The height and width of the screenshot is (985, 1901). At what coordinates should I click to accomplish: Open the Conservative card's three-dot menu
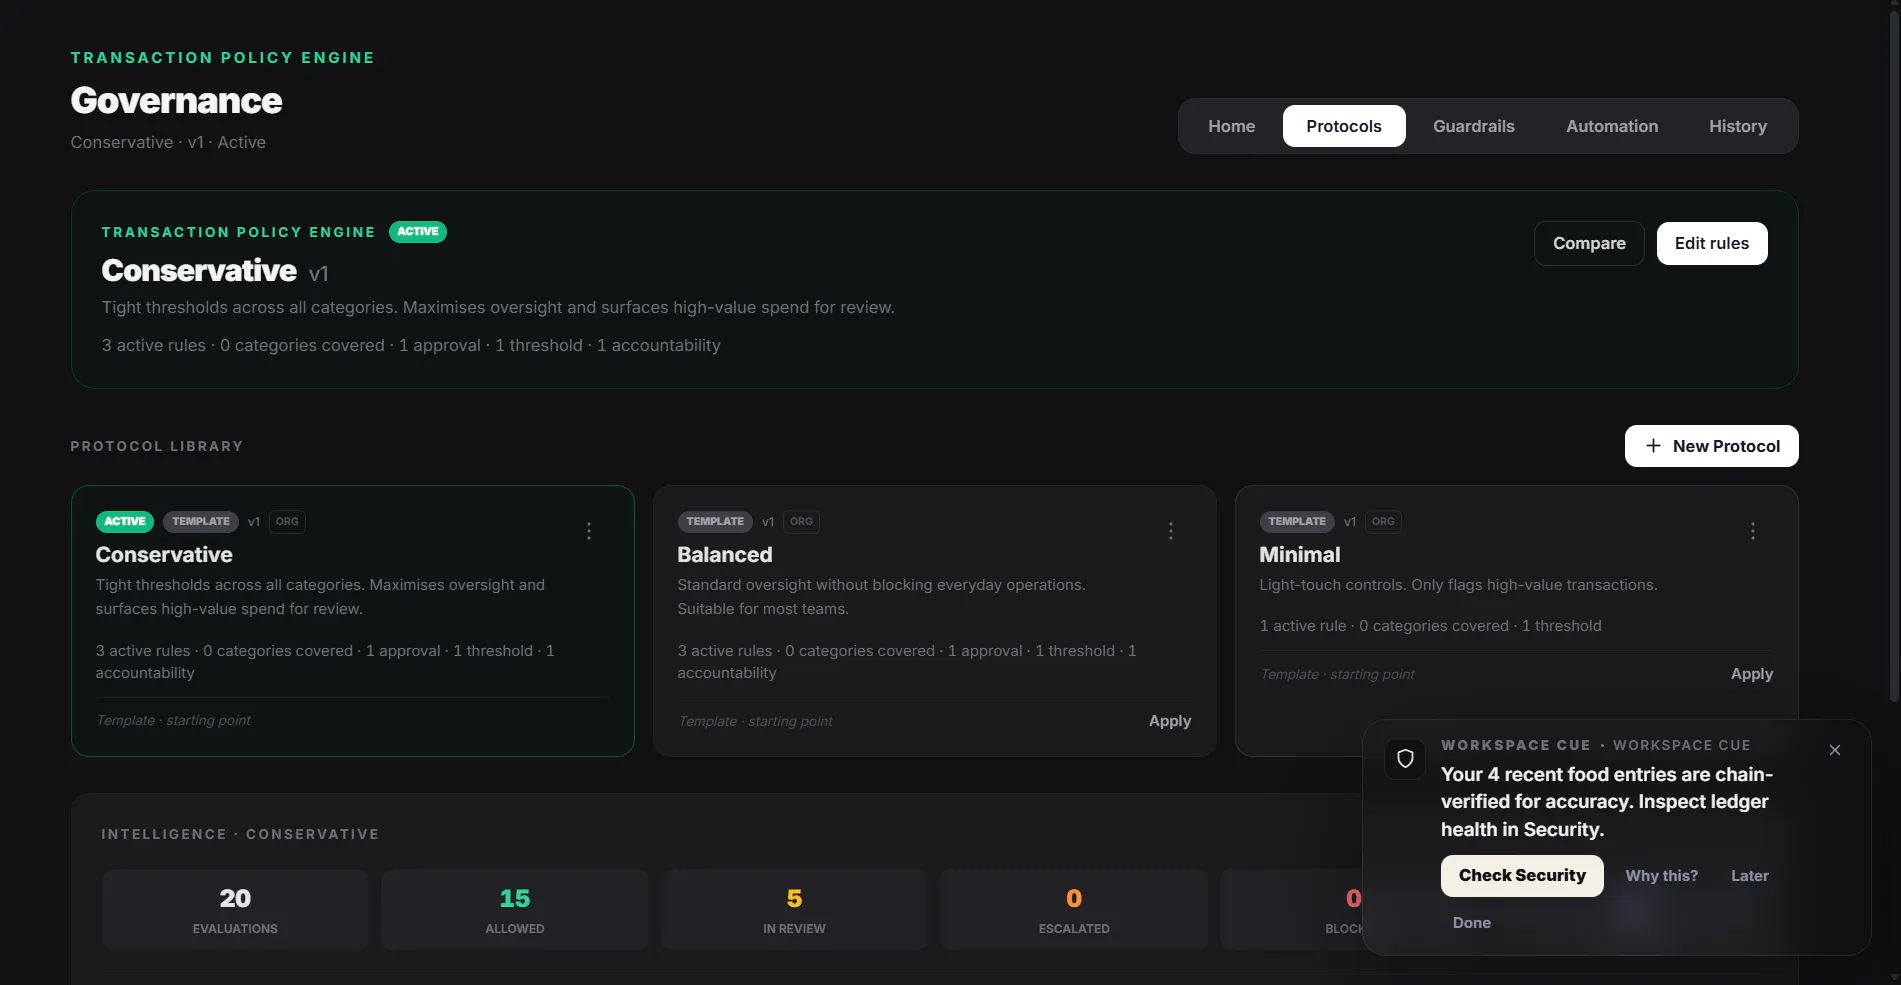(589, 531)
